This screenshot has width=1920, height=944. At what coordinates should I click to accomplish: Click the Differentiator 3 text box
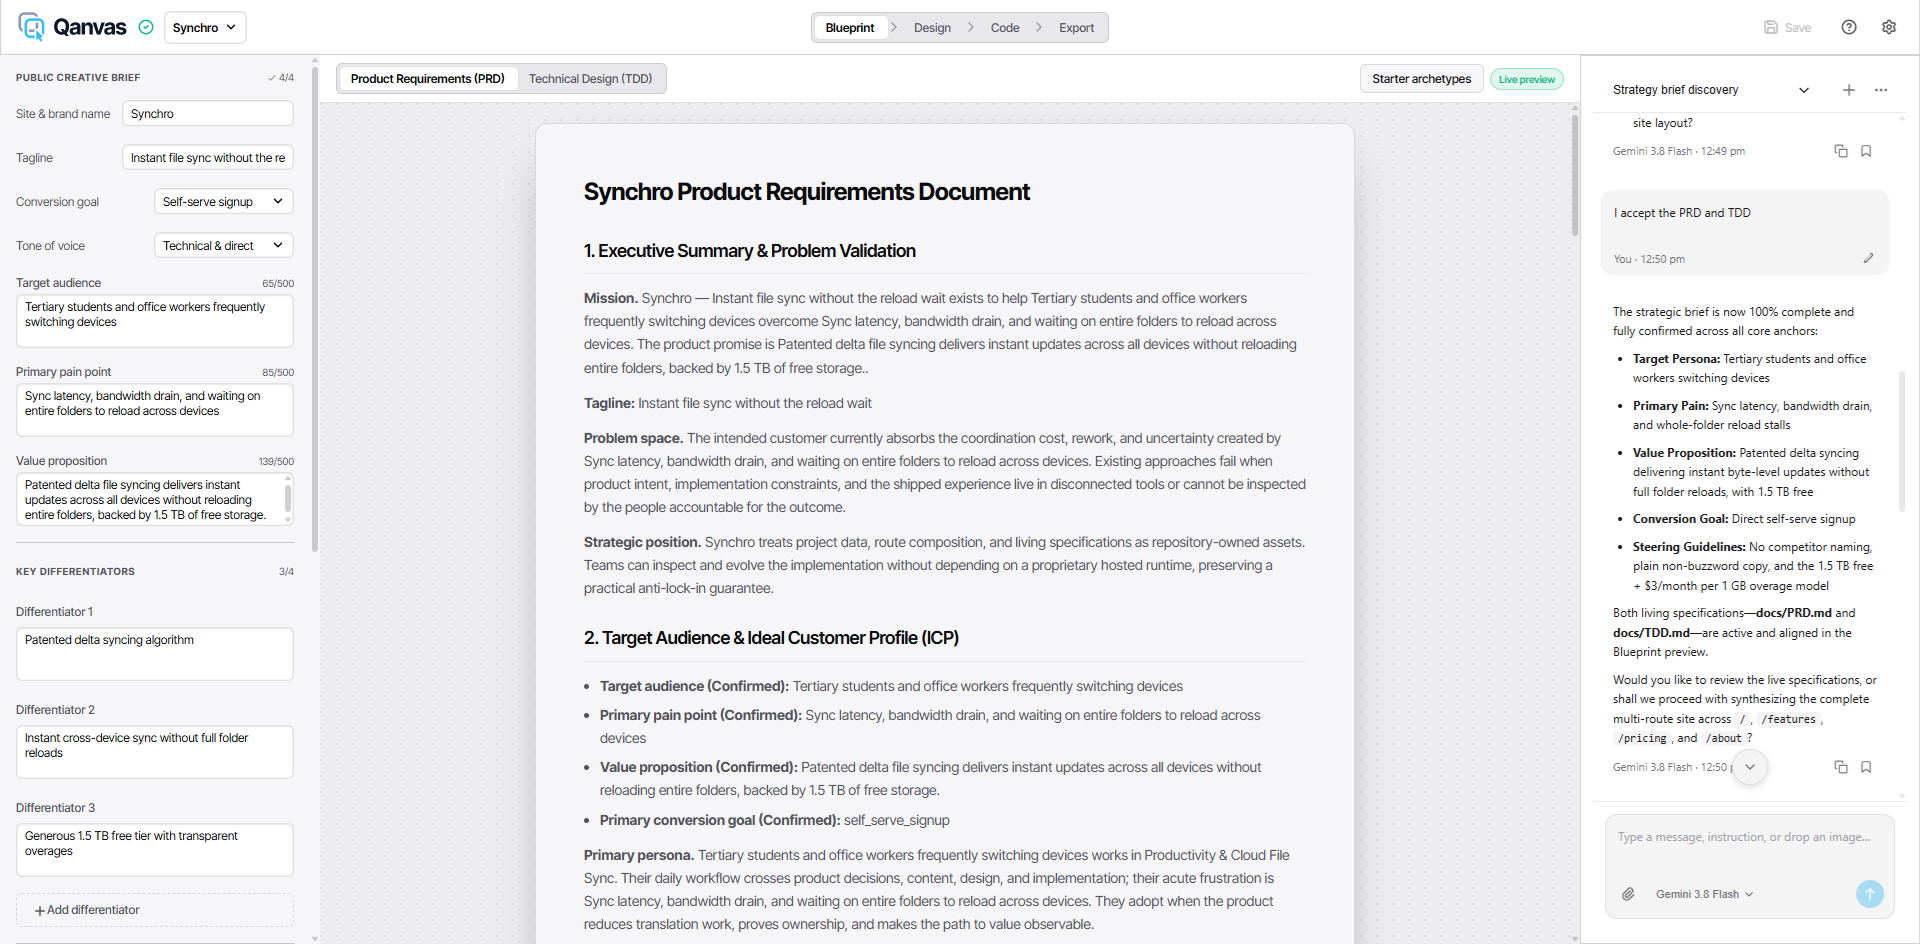155,850
